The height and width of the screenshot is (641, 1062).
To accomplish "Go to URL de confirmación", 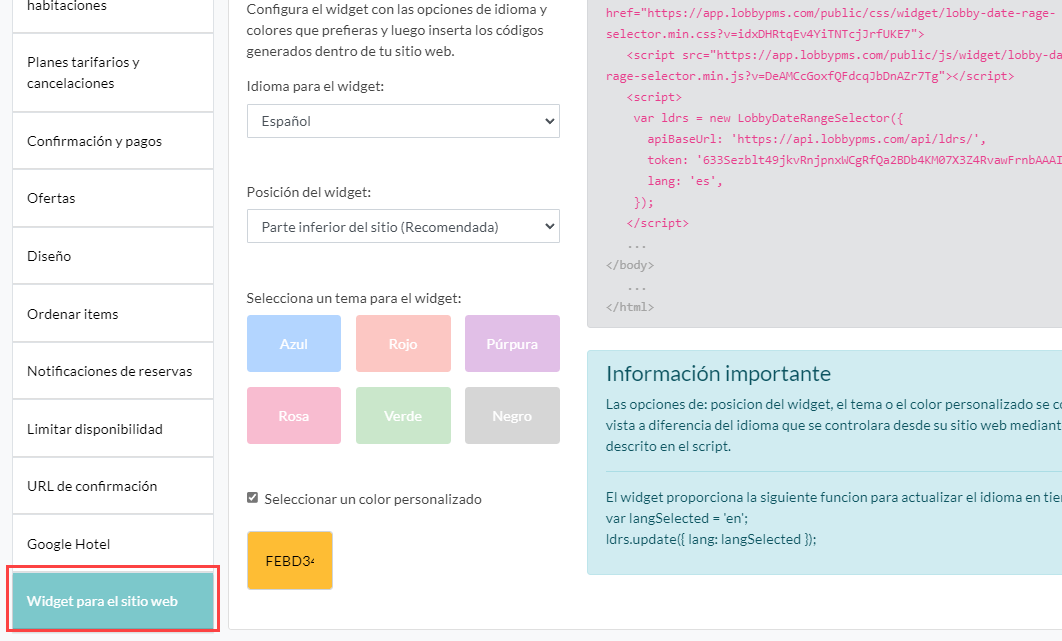I will [112, 486].
